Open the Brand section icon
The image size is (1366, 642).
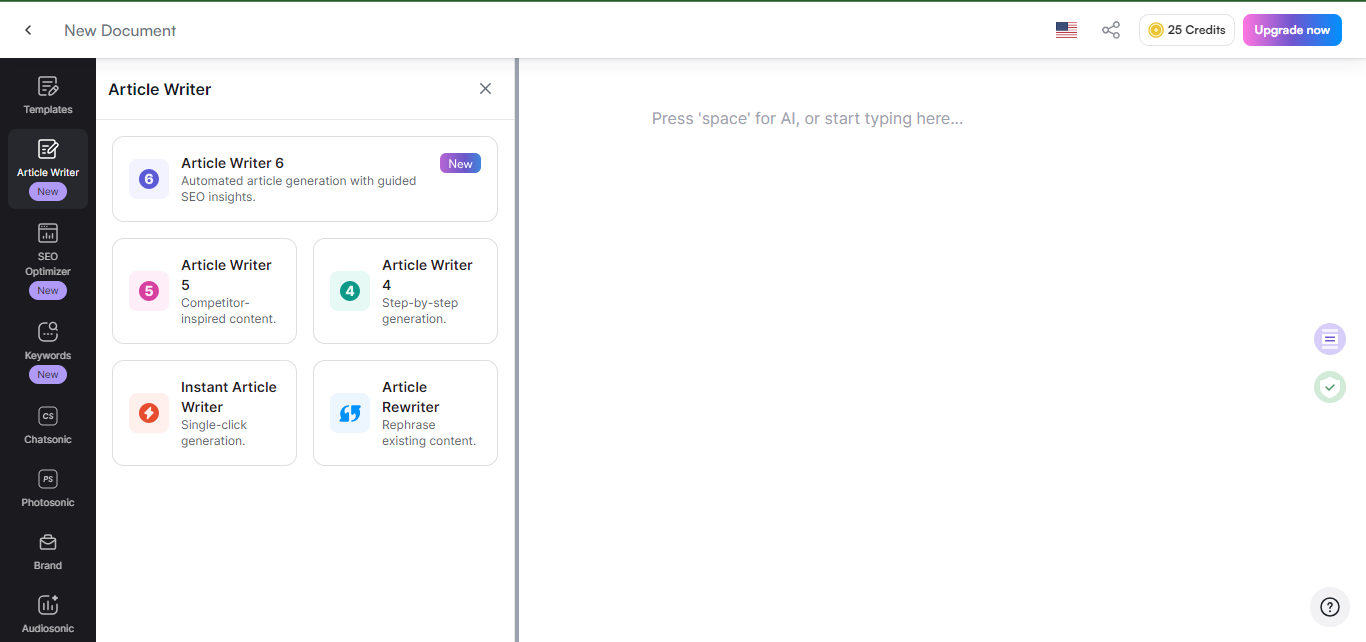pyautogui.click(x=48, y=551)
